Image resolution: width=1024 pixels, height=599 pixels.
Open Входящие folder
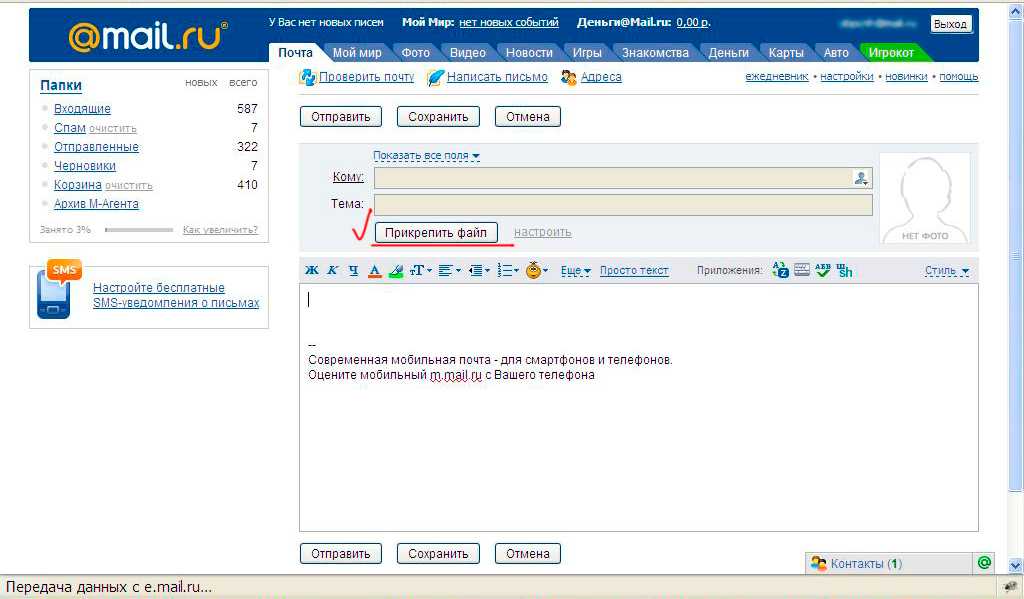82,109
